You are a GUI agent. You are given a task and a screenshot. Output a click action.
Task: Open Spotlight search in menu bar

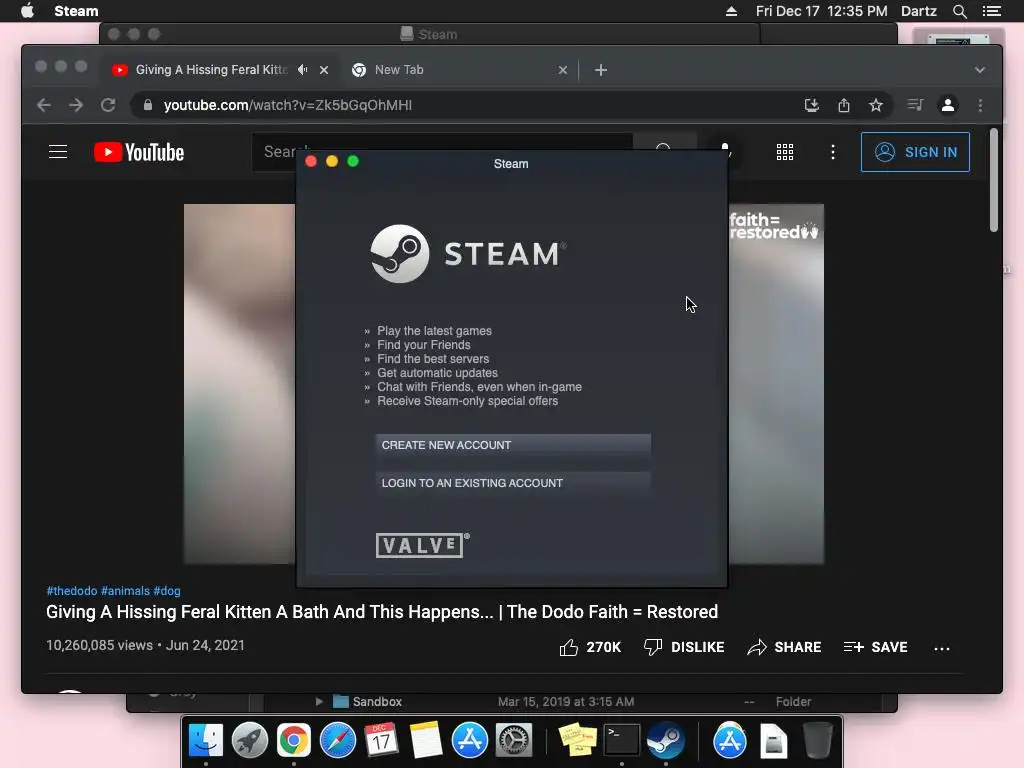[959, 11]
